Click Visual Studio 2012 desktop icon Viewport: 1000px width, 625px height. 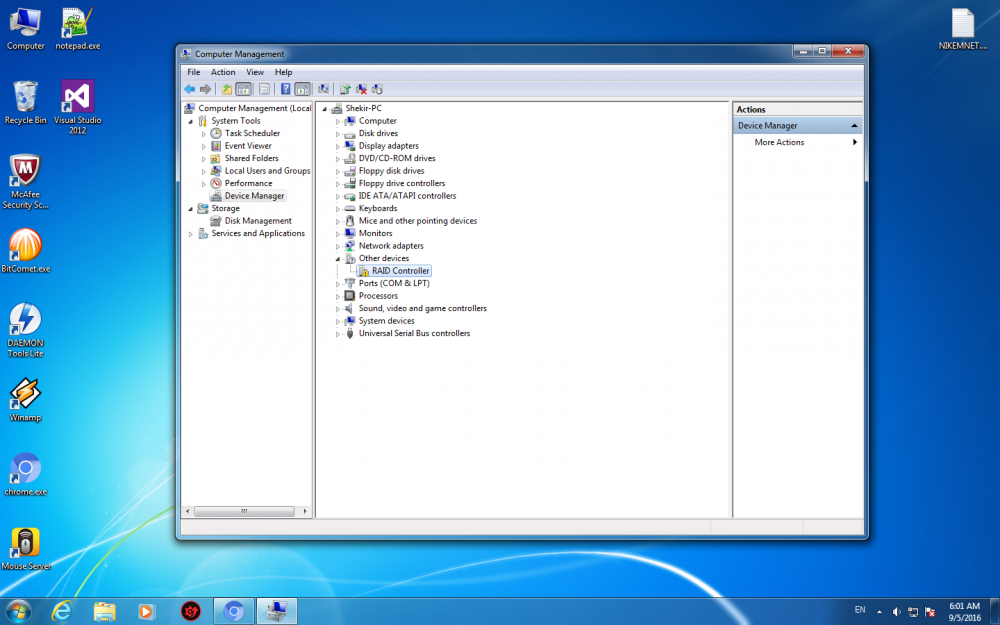click(78, 107)
